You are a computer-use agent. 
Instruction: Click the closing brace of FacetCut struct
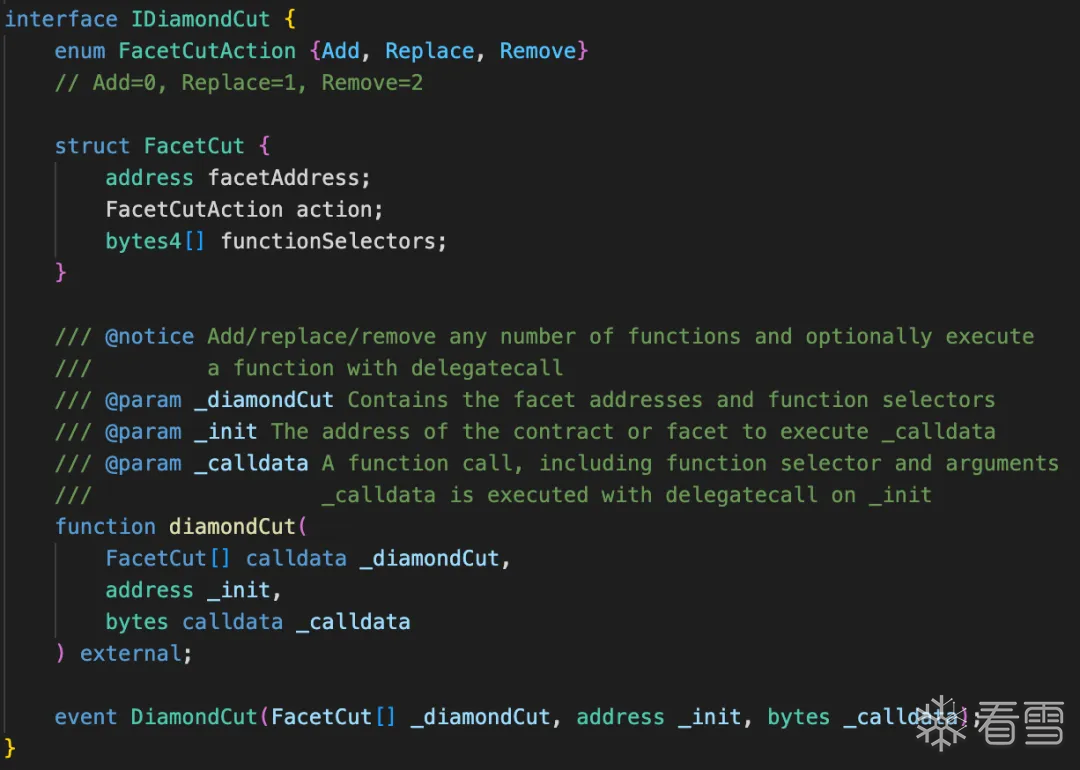coord(61,272)
